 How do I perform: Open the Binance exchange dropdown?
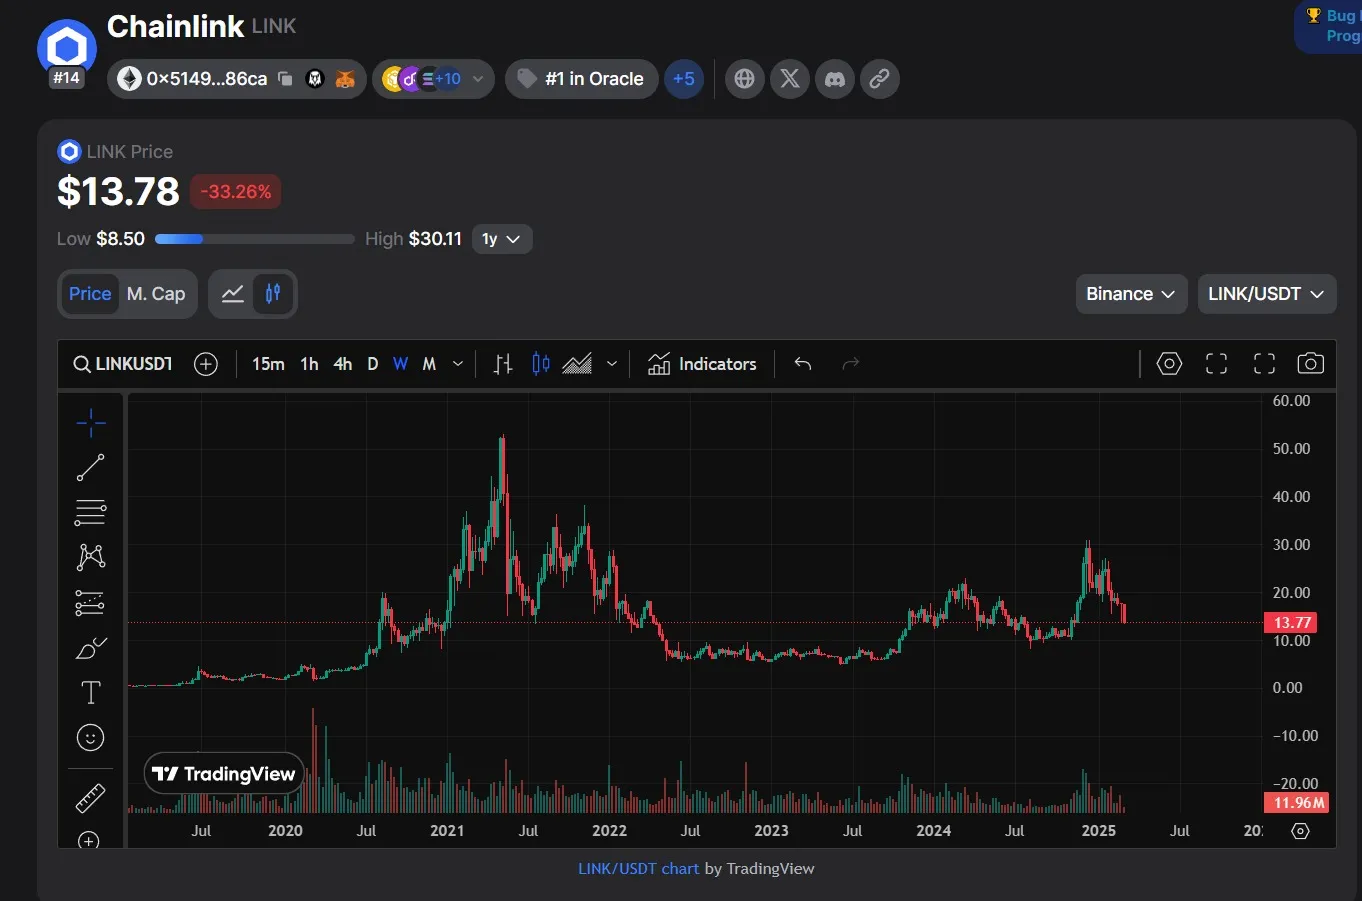click(x=1131, y=294)
